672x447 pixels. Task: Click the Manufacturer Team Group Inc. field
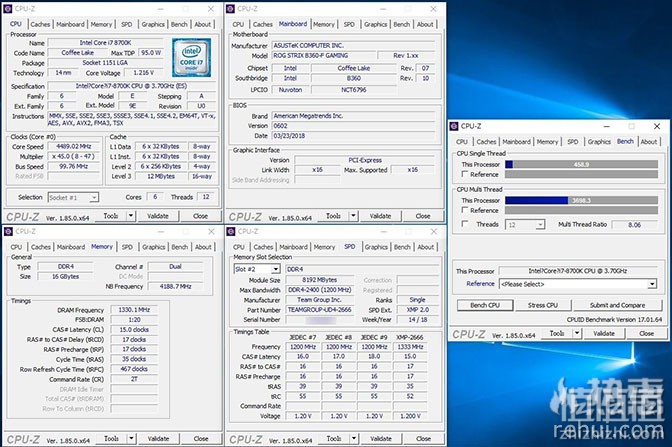coord(320,300)
